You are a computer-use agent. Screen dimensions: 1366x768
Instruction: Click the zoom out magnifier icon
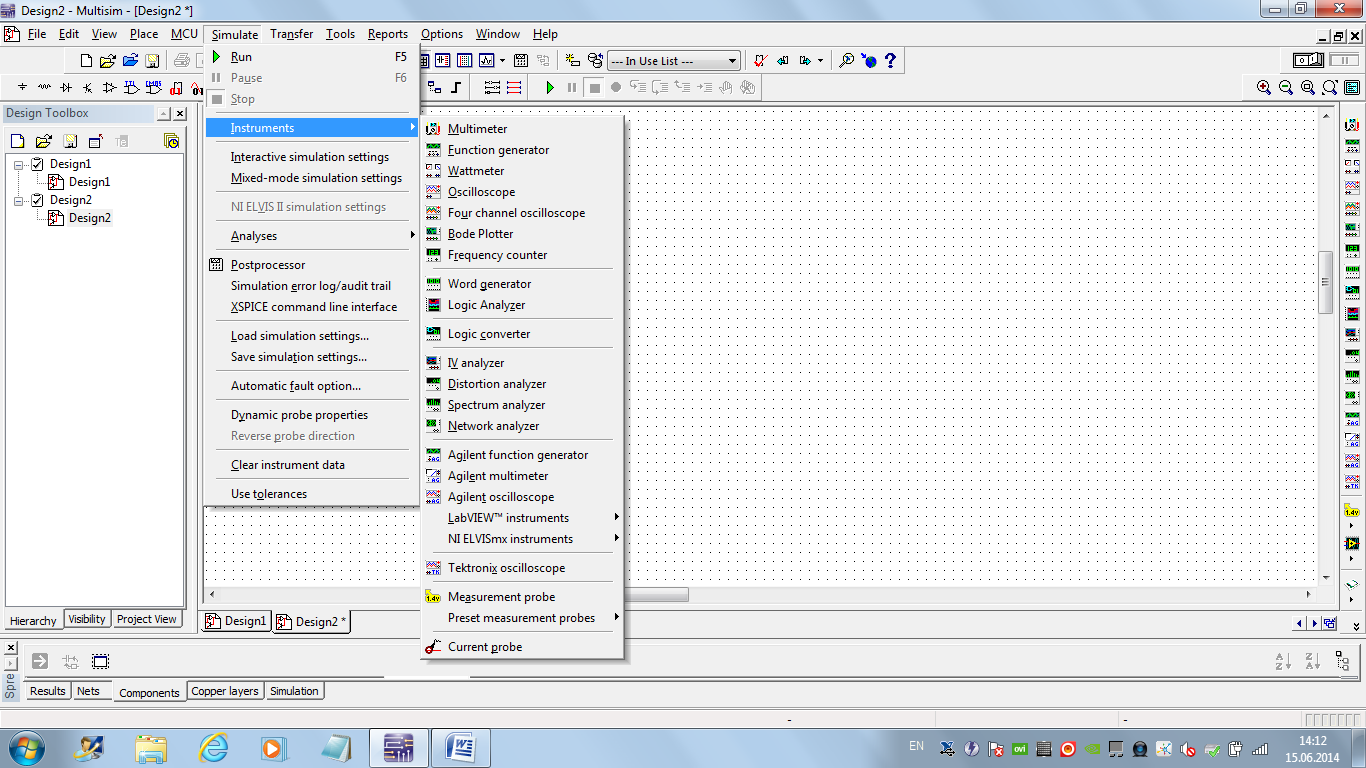pyautogui.click(x=1286, y=88)
